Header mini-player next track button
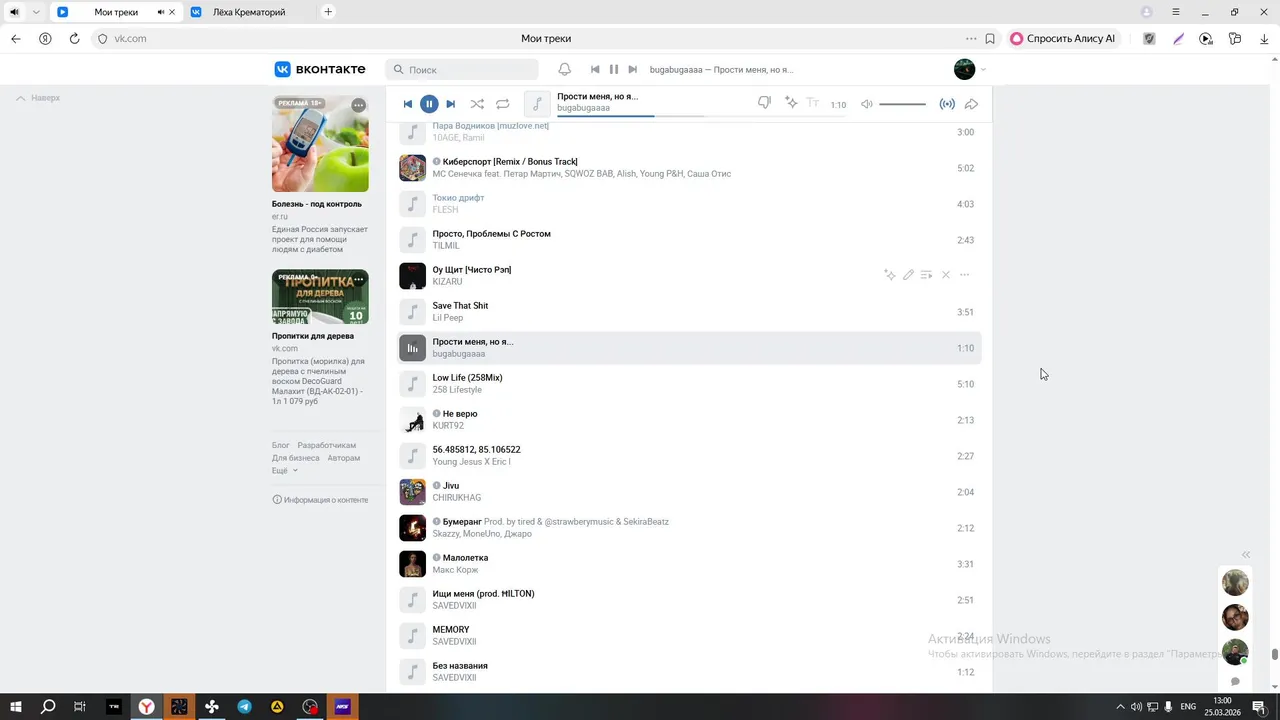Screen dimensions: 1280x720 point(632,70)
